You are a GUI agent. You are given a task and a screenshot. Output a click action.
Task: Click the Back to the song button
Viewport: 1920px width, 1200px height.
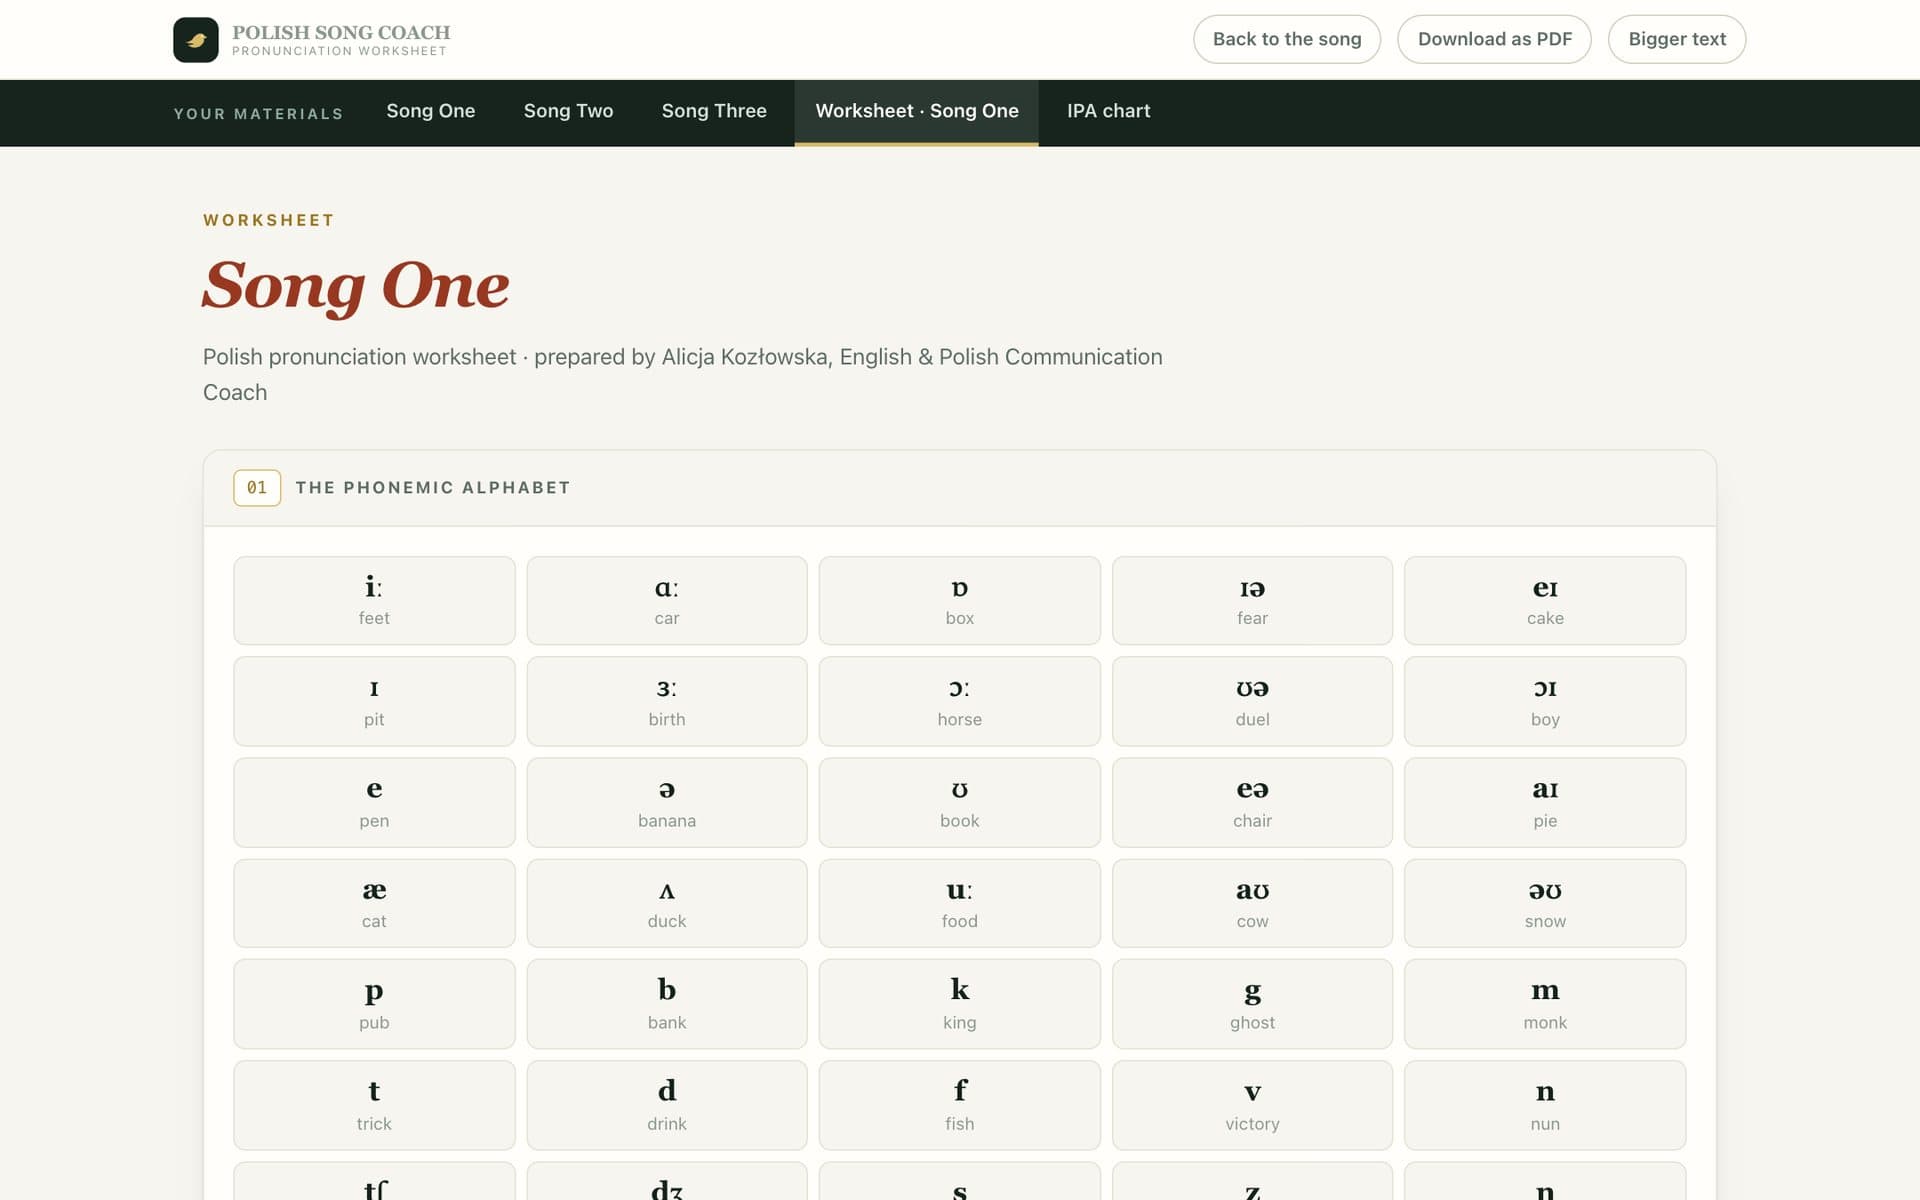1287,39
